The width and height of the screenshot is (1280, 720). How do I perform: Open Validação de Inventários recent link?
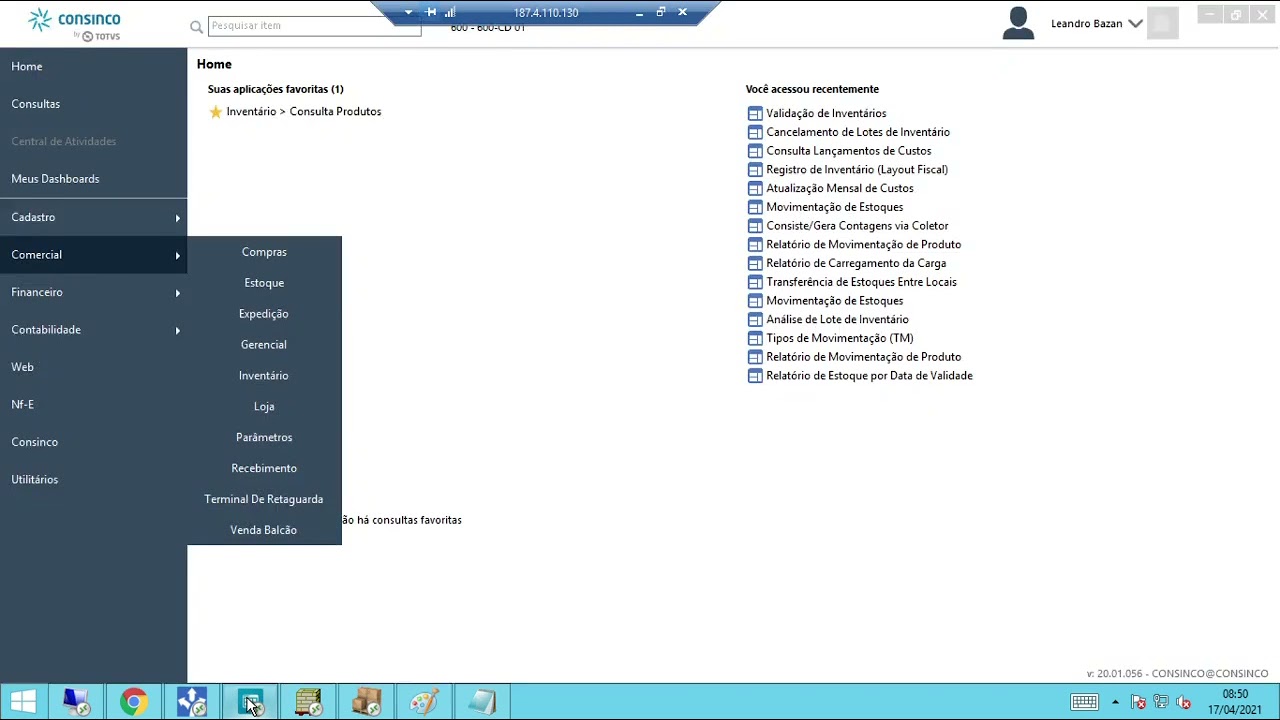coord(826,114)
